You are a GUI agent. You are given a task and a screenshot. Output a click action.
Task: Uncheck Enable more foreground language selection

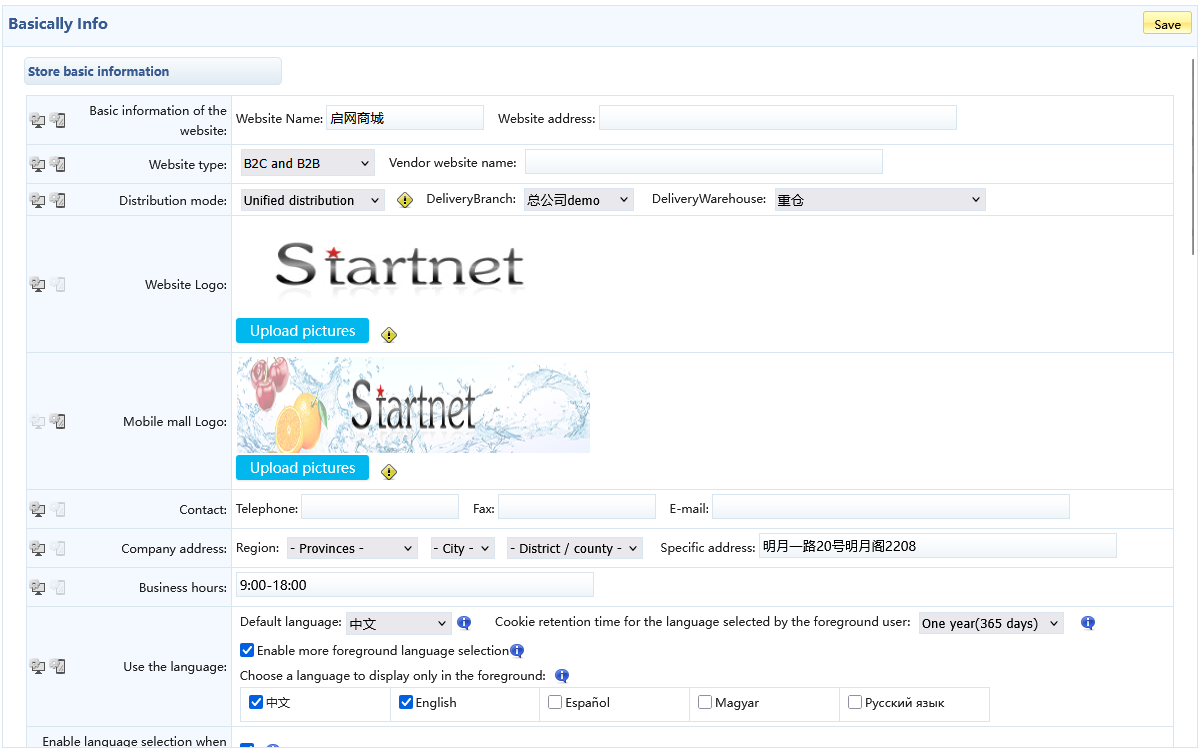pyautogui.click(x=247, y=650)
